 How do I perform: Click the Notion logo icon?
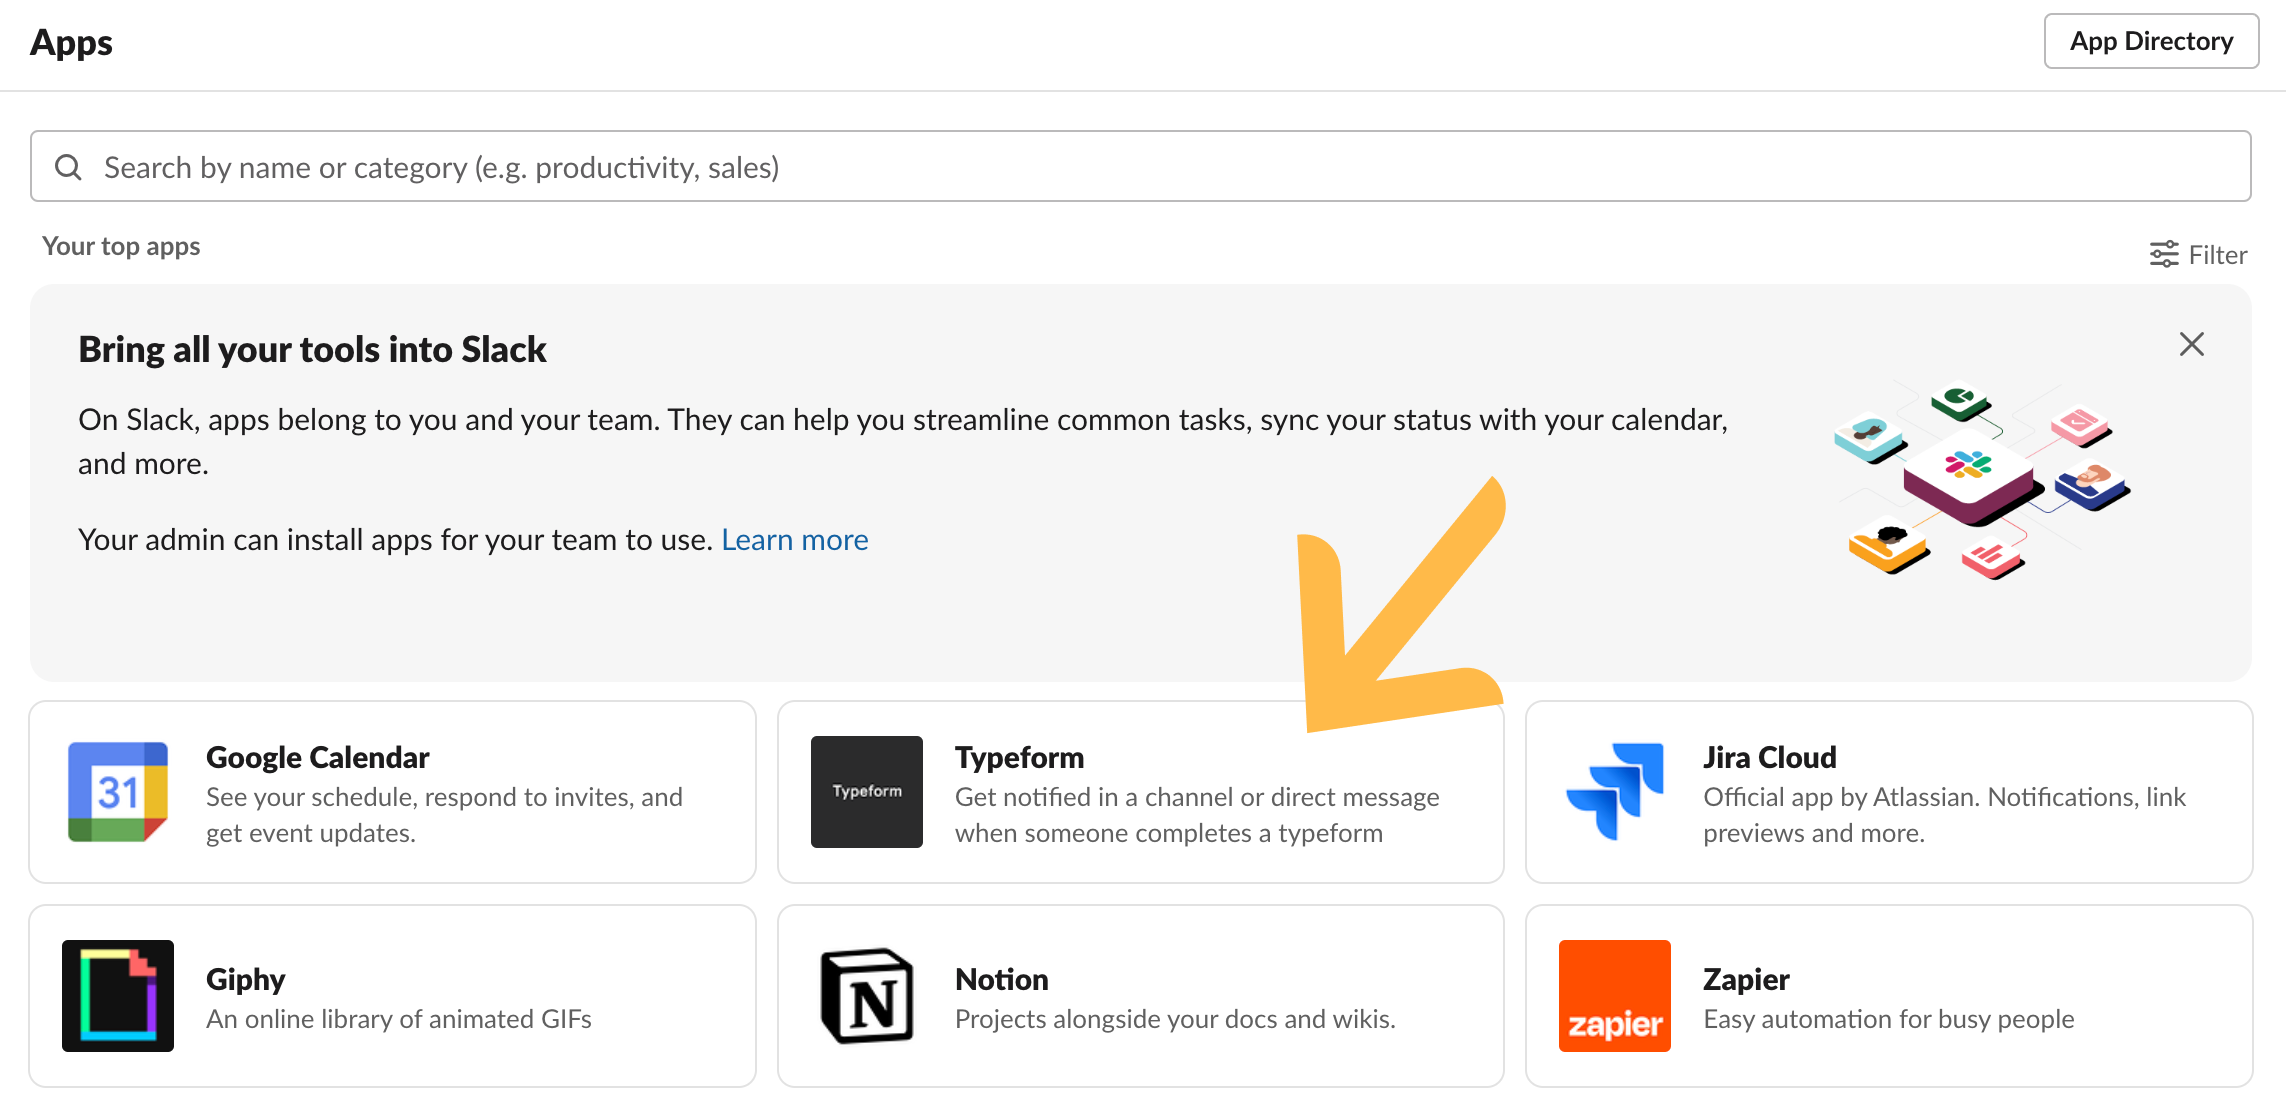click(867, 996)
